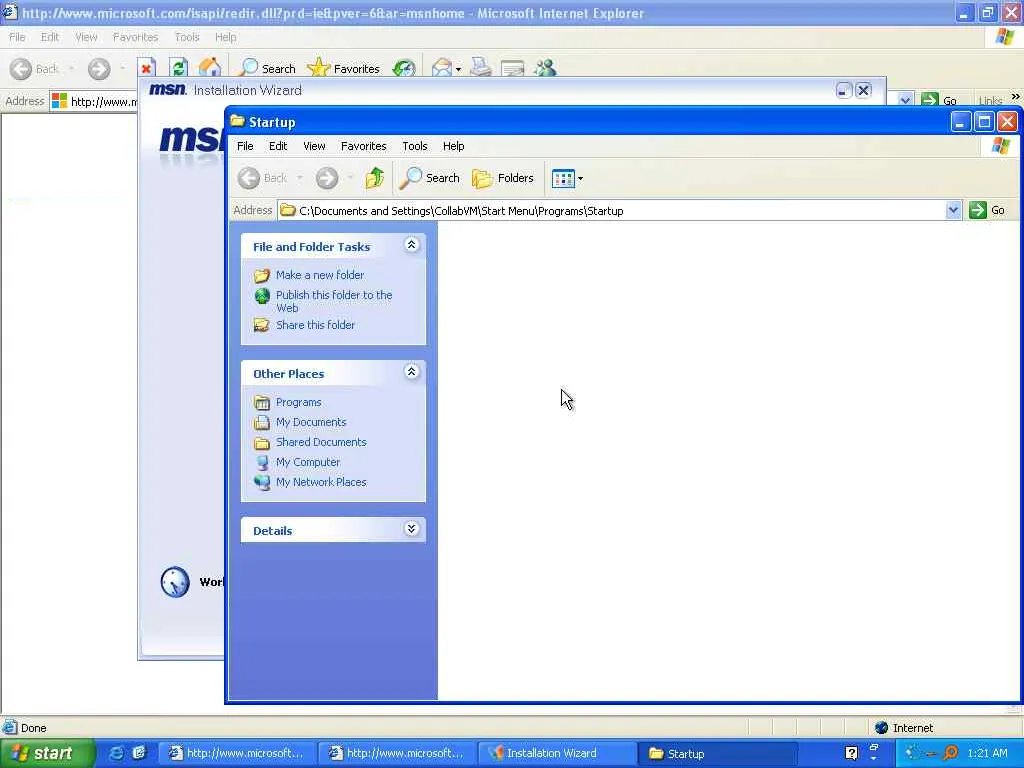This screenshot has height=768, width=1024.
Task: Click the magnifier icon in system tray
Action: coord(951,753)
